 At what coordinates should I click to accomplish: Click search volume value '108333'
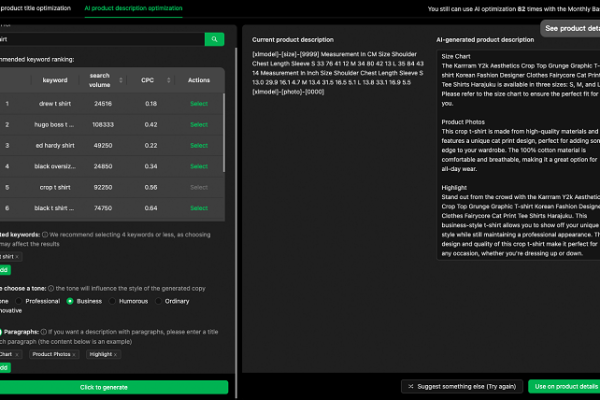[x=103, y=124]
